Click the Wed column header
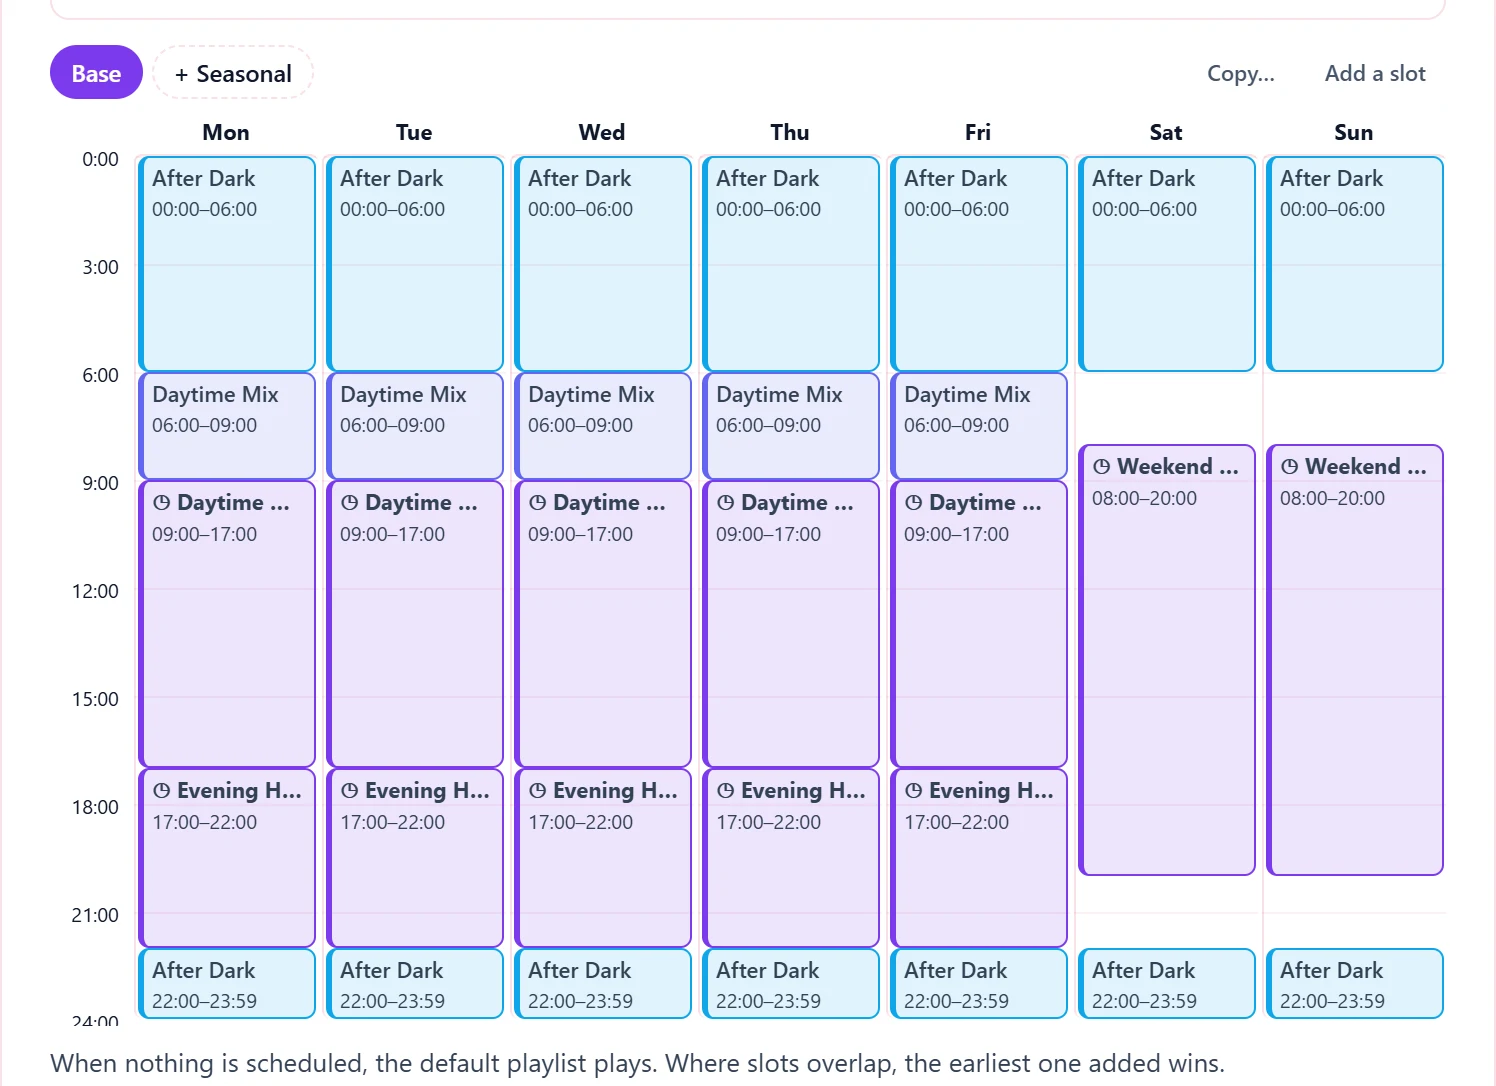 pos(602,132)
